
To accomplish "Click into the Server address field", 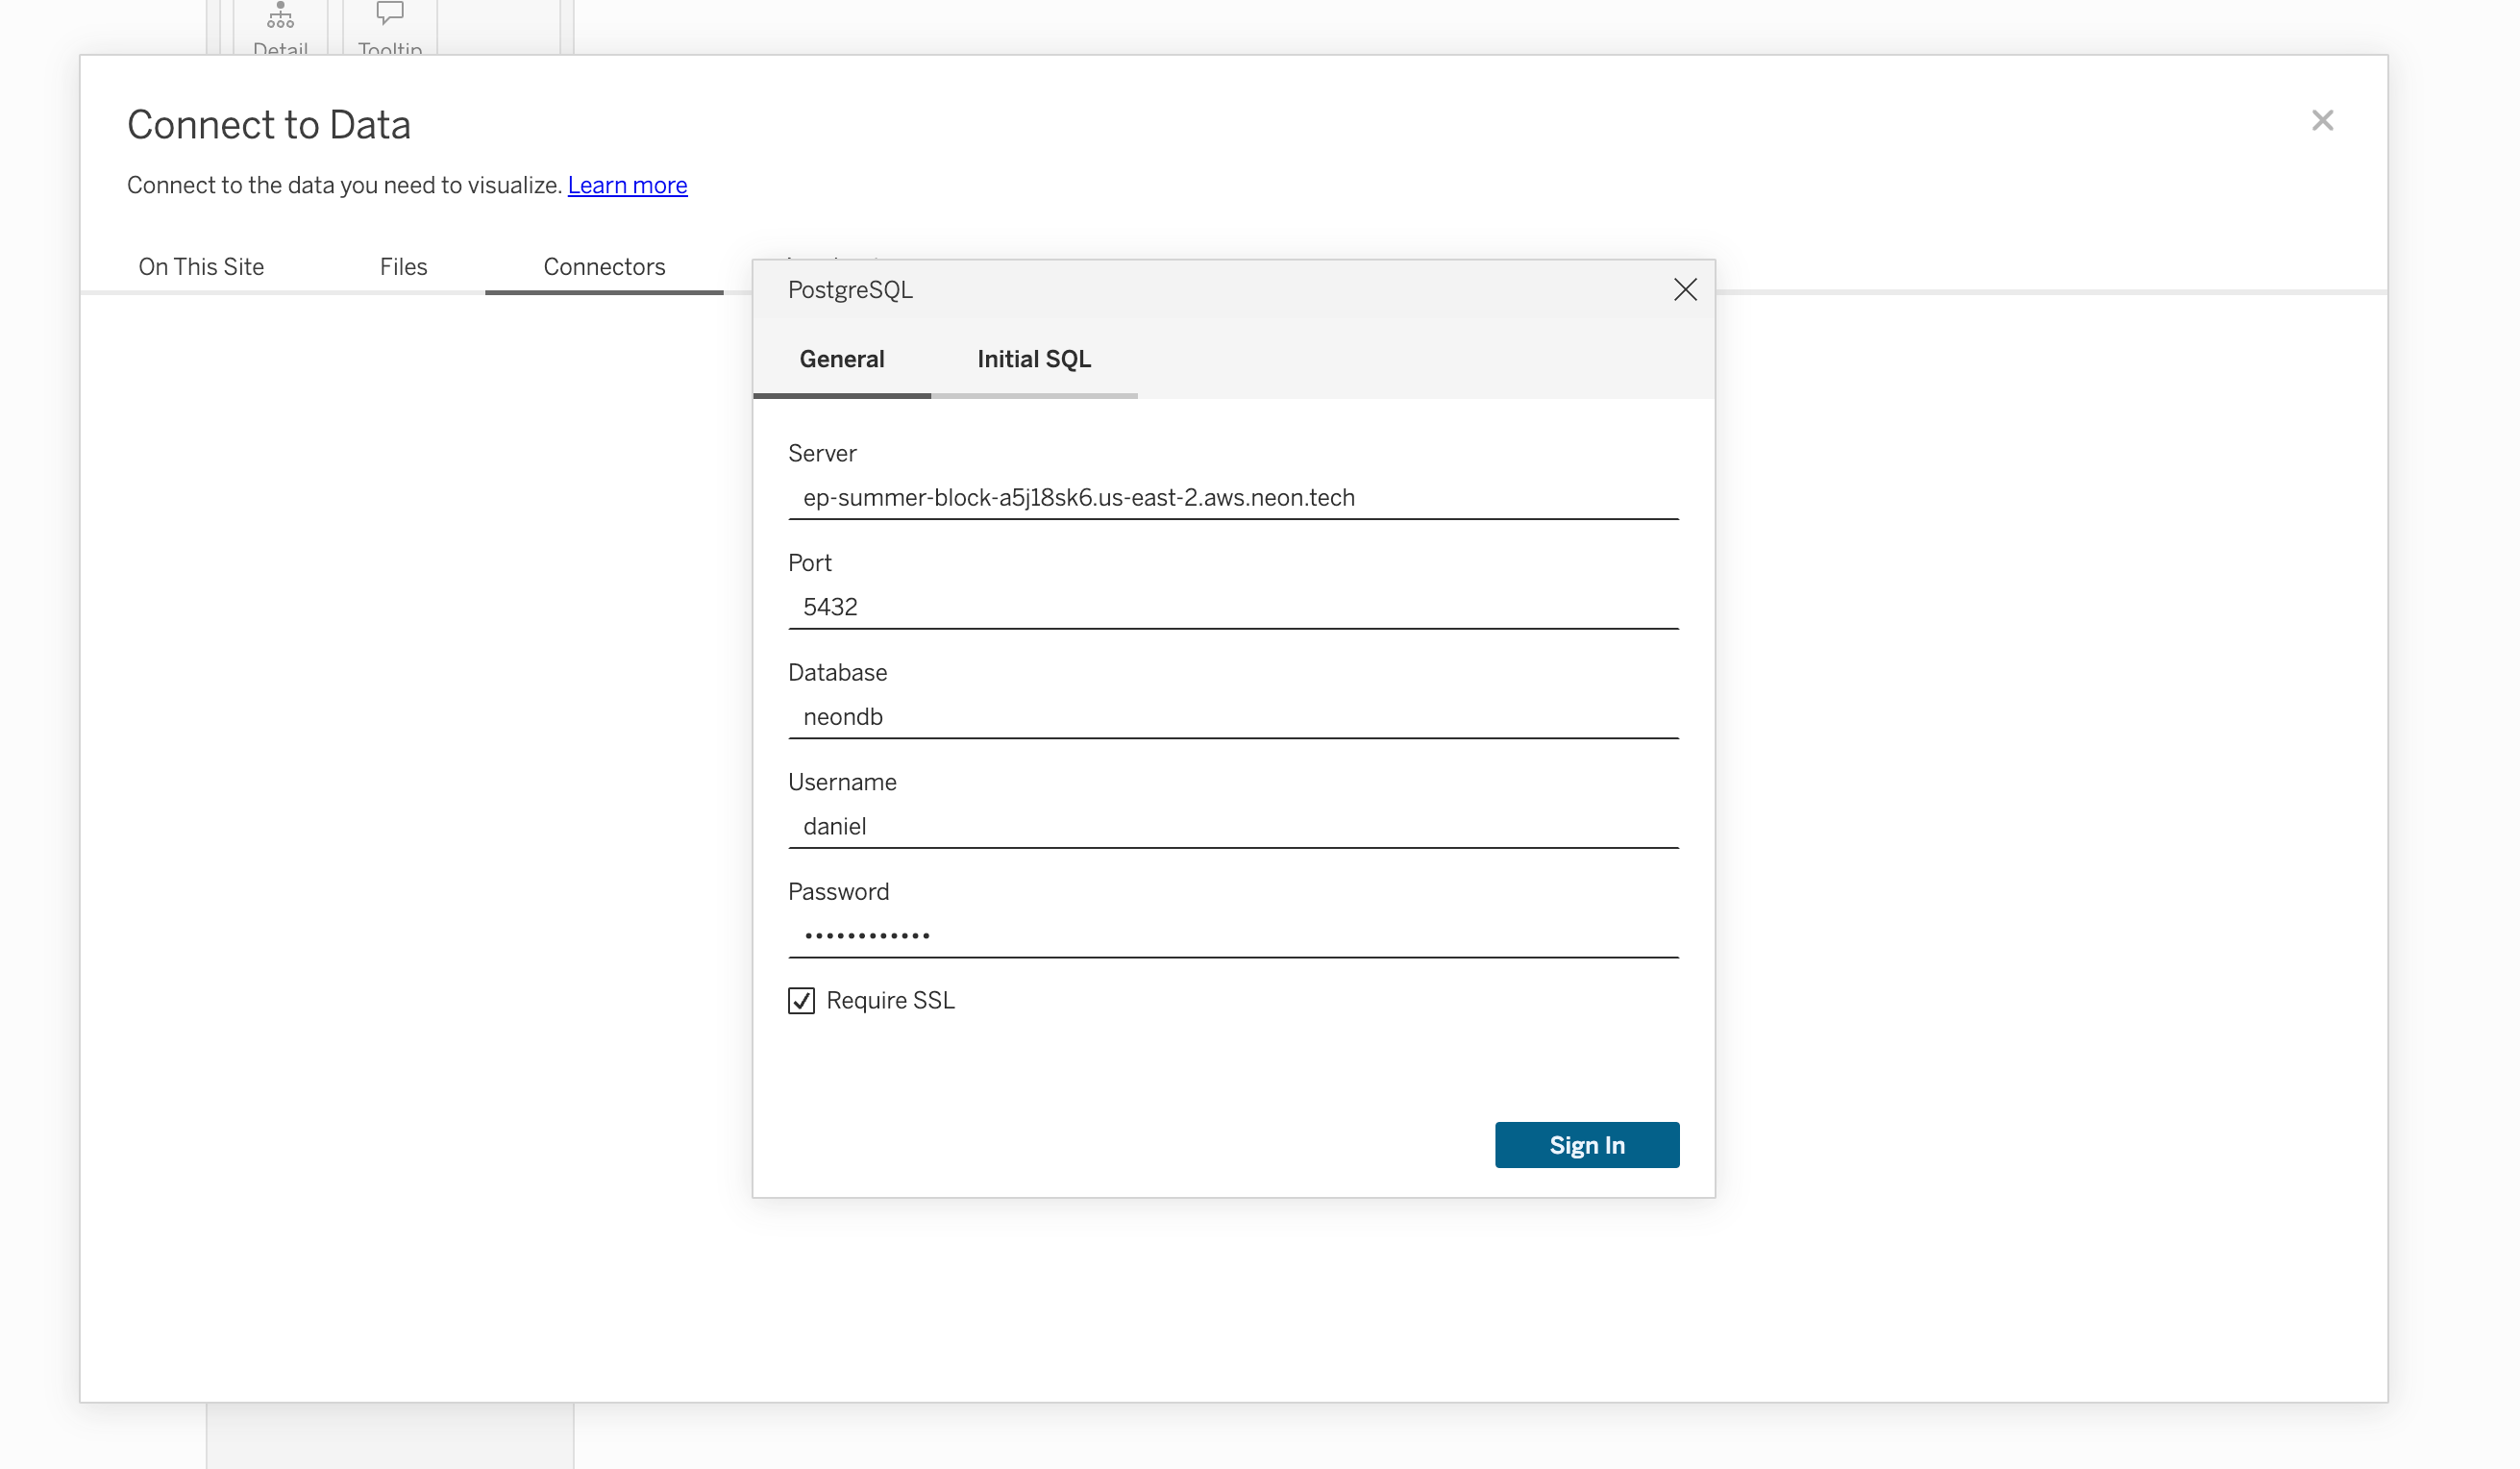I will (x=1232, y=498).
